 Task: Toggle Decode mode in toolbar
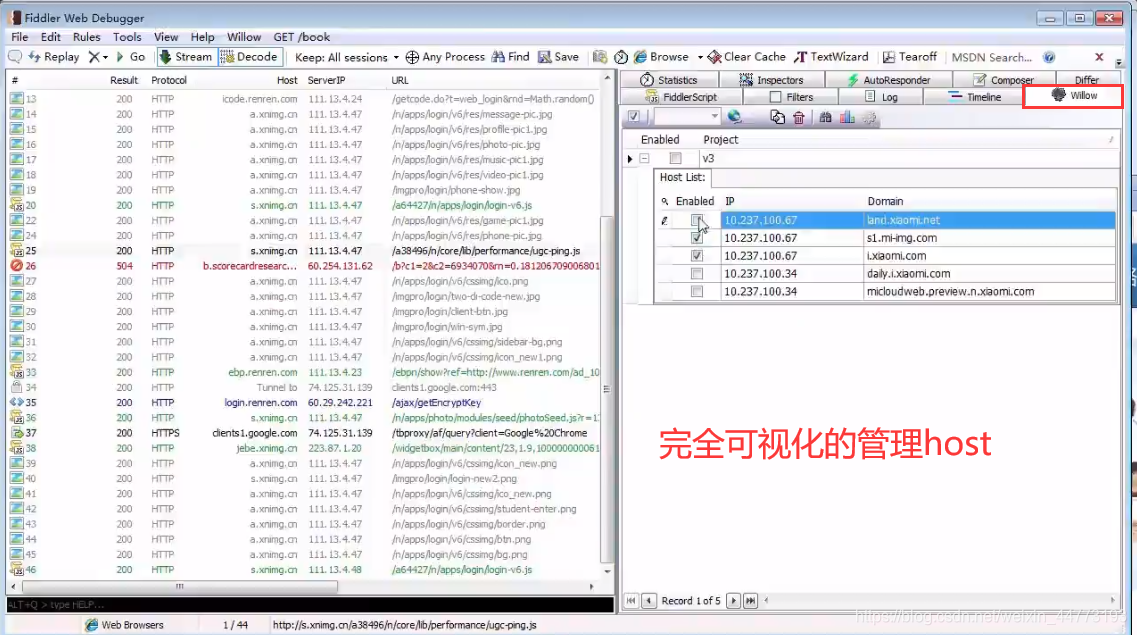[249, 57]
